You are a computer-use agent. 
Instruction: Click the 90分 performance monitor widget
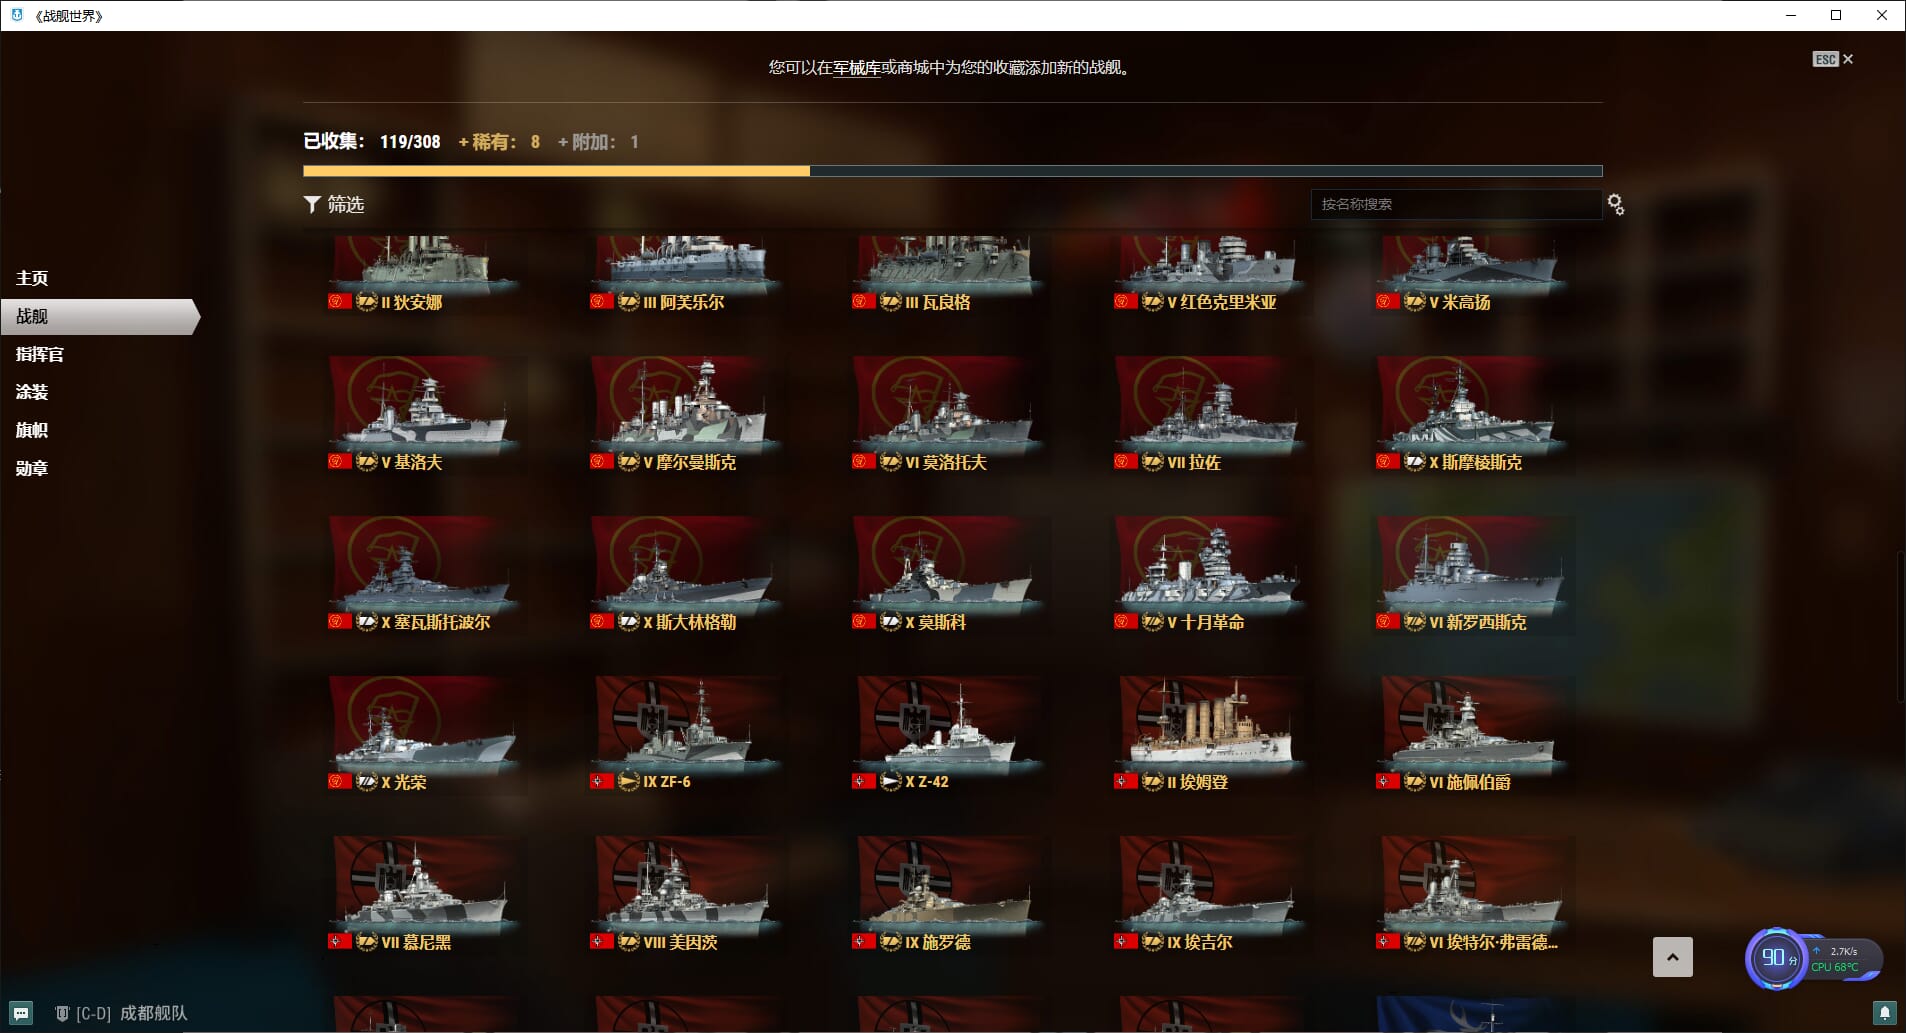tap(1814, 958)
